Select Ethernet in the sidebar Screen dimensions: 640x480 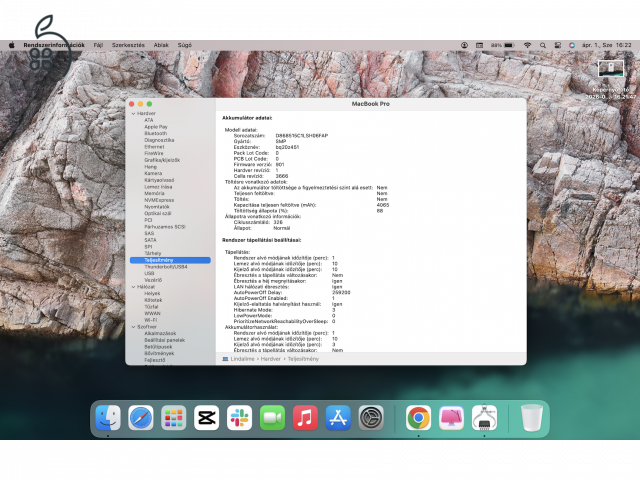click(154, 147)
